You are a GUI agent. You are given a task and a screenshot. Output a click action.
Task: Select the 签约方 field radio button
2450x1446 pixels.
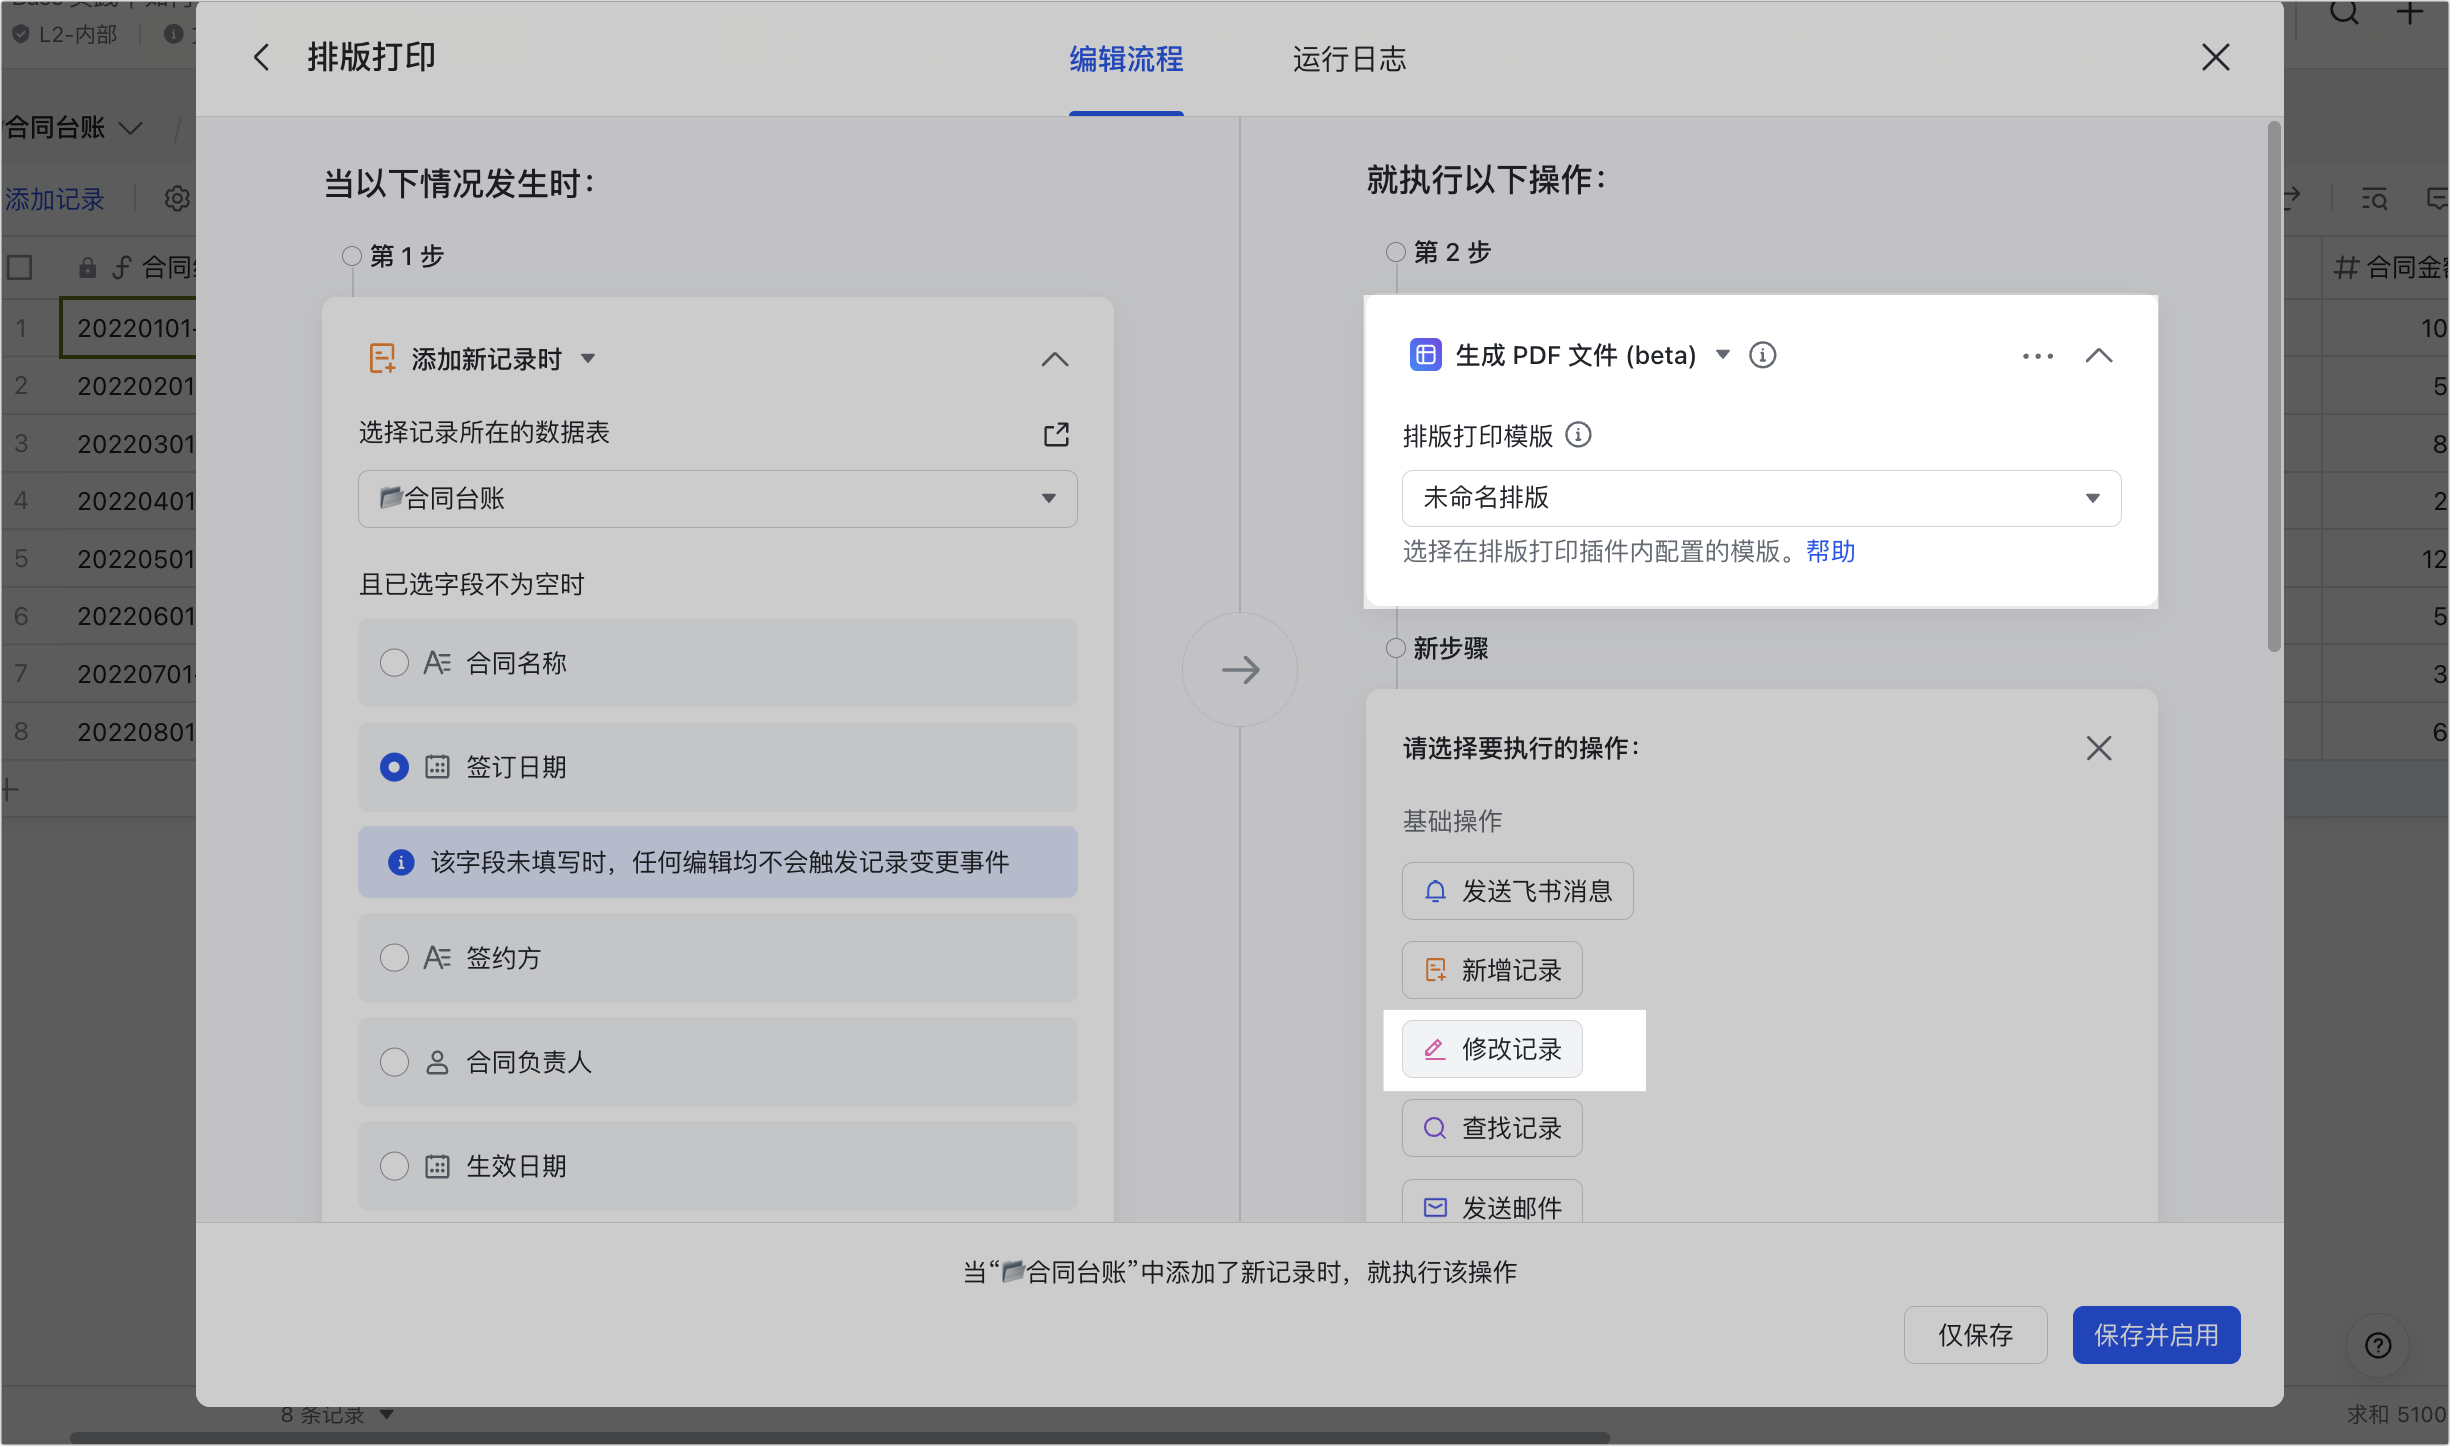[x=394, y=958]
